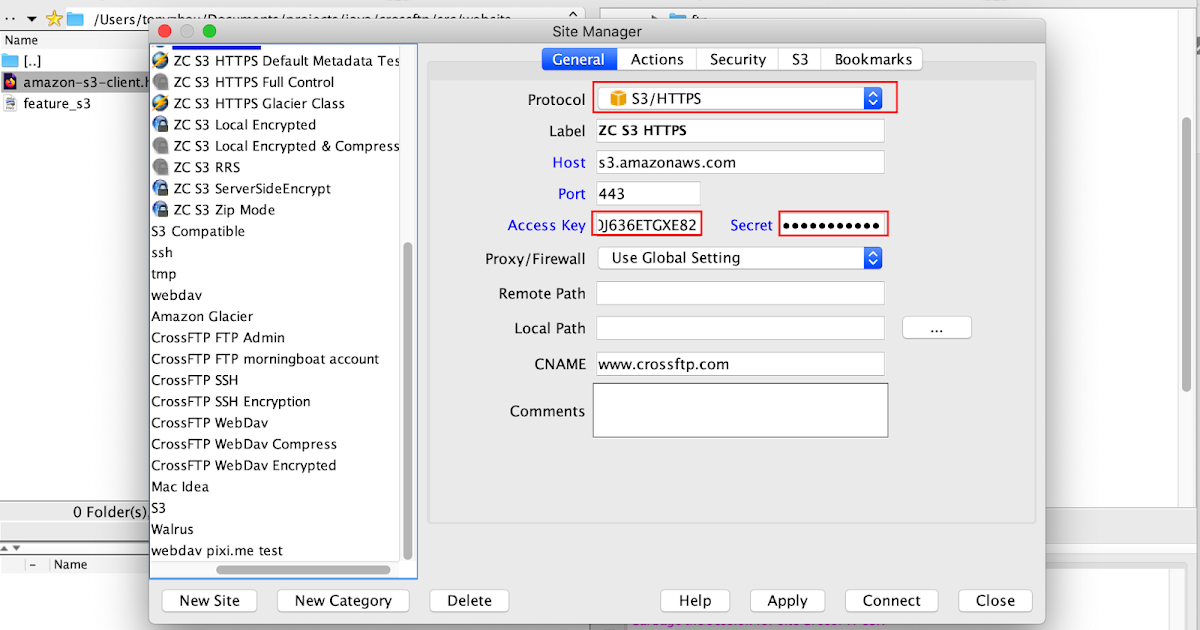The height and width of the screenshot is (630, 1200).
Task: Click the New Category button
Action: [x=343, y=601]
